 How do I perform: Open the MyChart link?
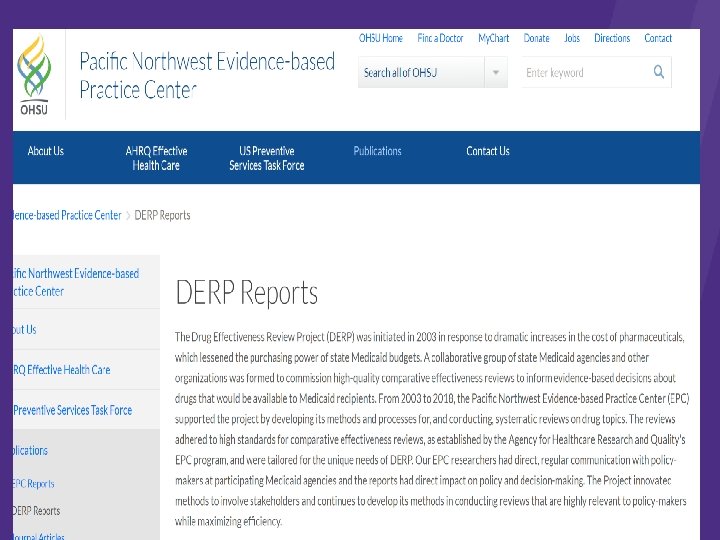[494, 38]
